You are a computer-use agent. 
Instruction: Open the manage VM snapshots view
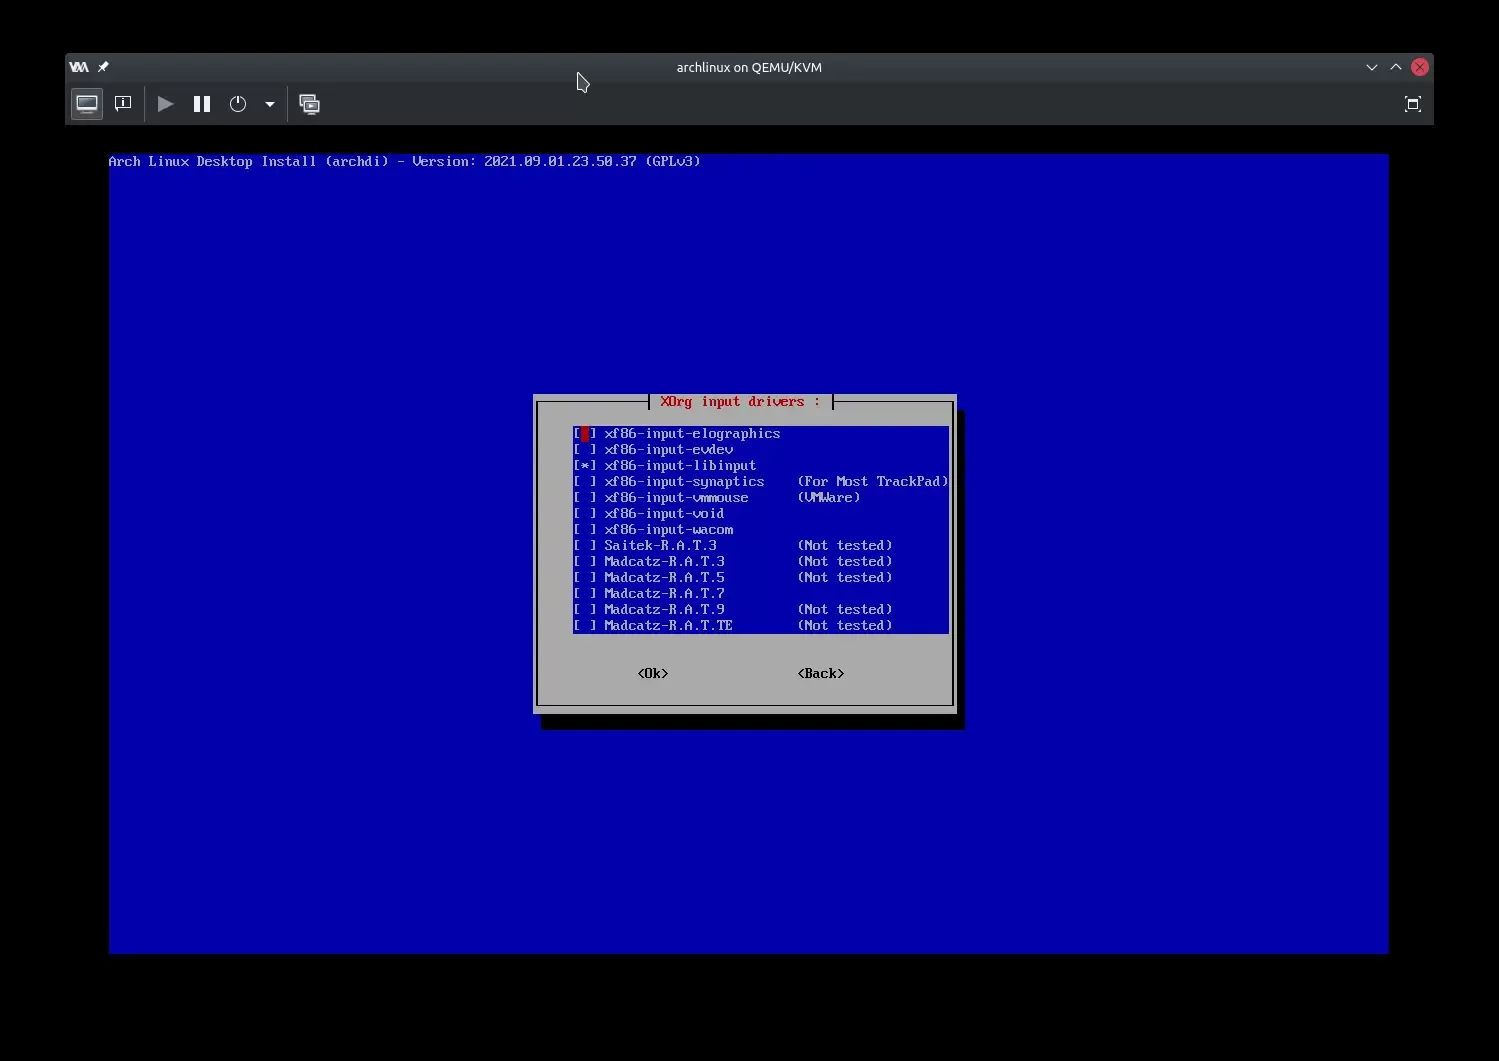310,104
